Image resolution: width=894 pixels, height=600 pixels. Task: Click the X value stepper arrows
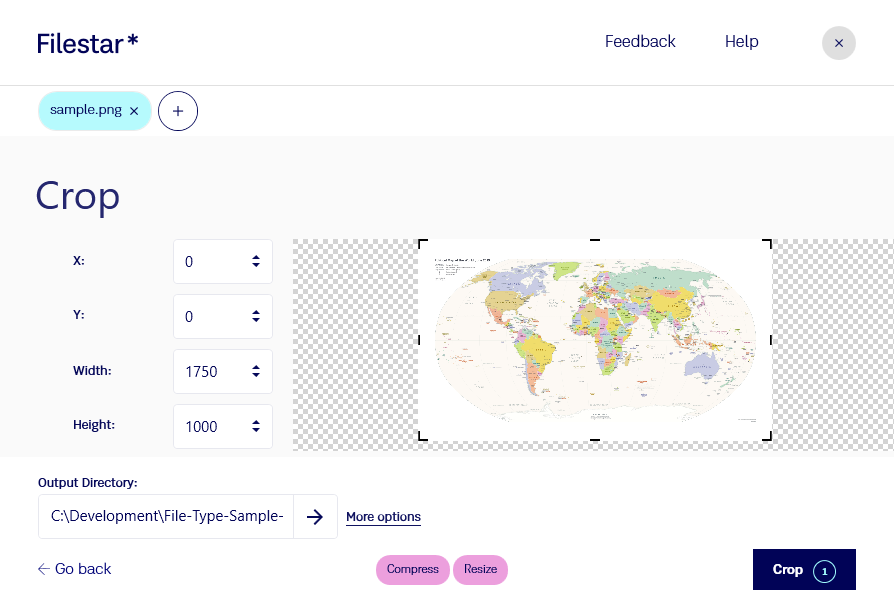click(x=256, y=261)
